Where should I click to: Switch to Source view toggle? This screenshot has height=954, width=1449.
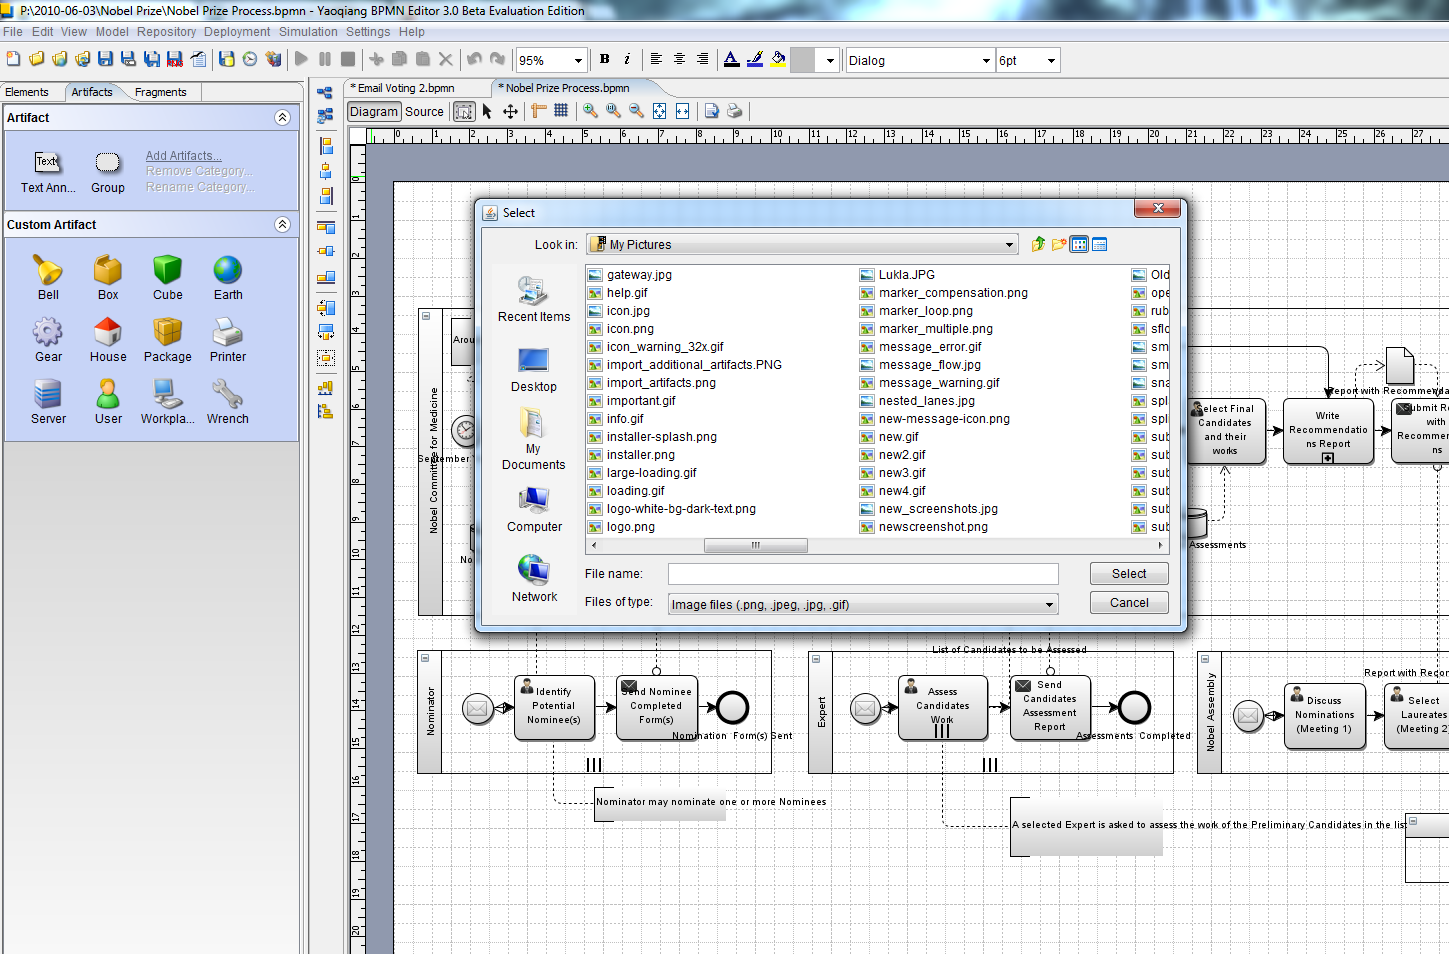pos(424,112)
